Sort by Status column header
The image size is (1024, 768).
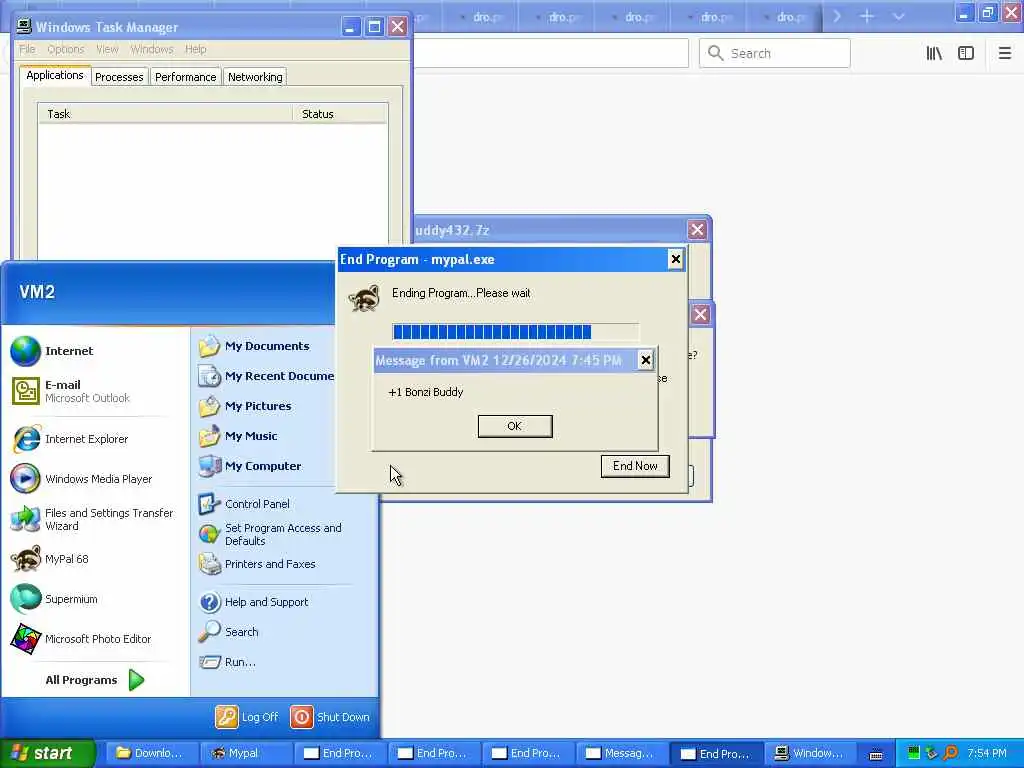coord(340,114)
